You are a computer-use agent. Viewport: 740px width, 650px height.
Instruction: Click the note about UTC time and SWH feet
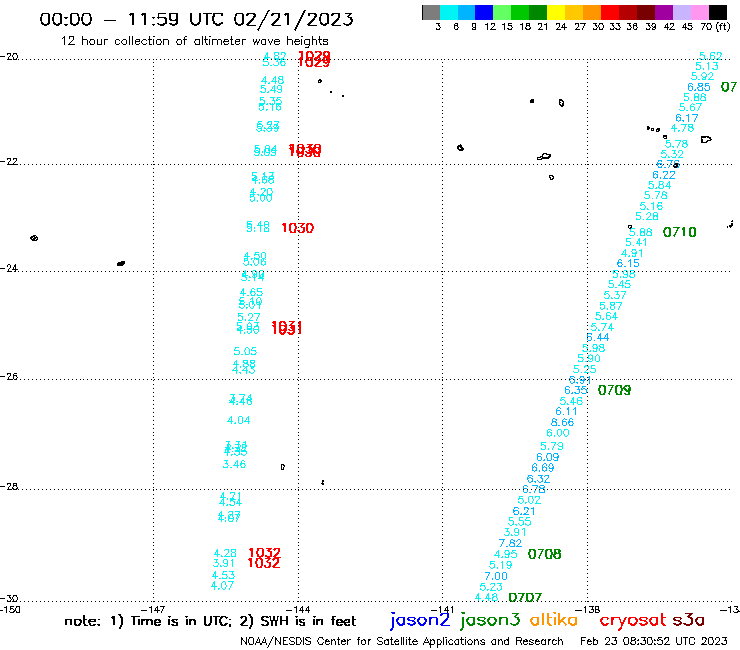[210, 621]
